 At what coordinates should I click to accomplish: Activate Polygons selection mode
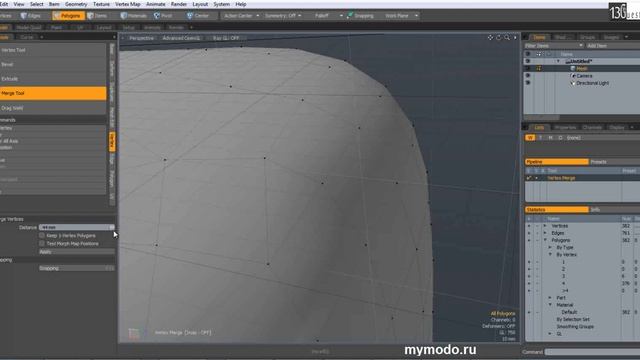68,16
